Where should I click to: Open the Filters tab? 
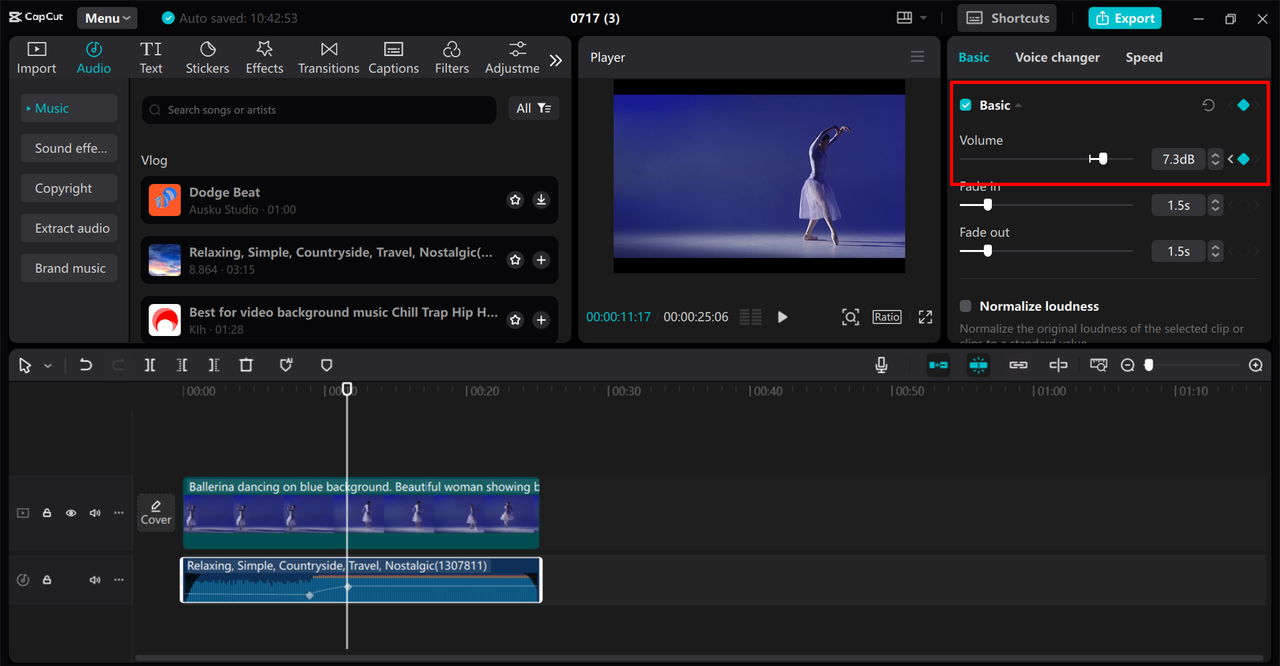pyautogui.click(x=451, y=58)
